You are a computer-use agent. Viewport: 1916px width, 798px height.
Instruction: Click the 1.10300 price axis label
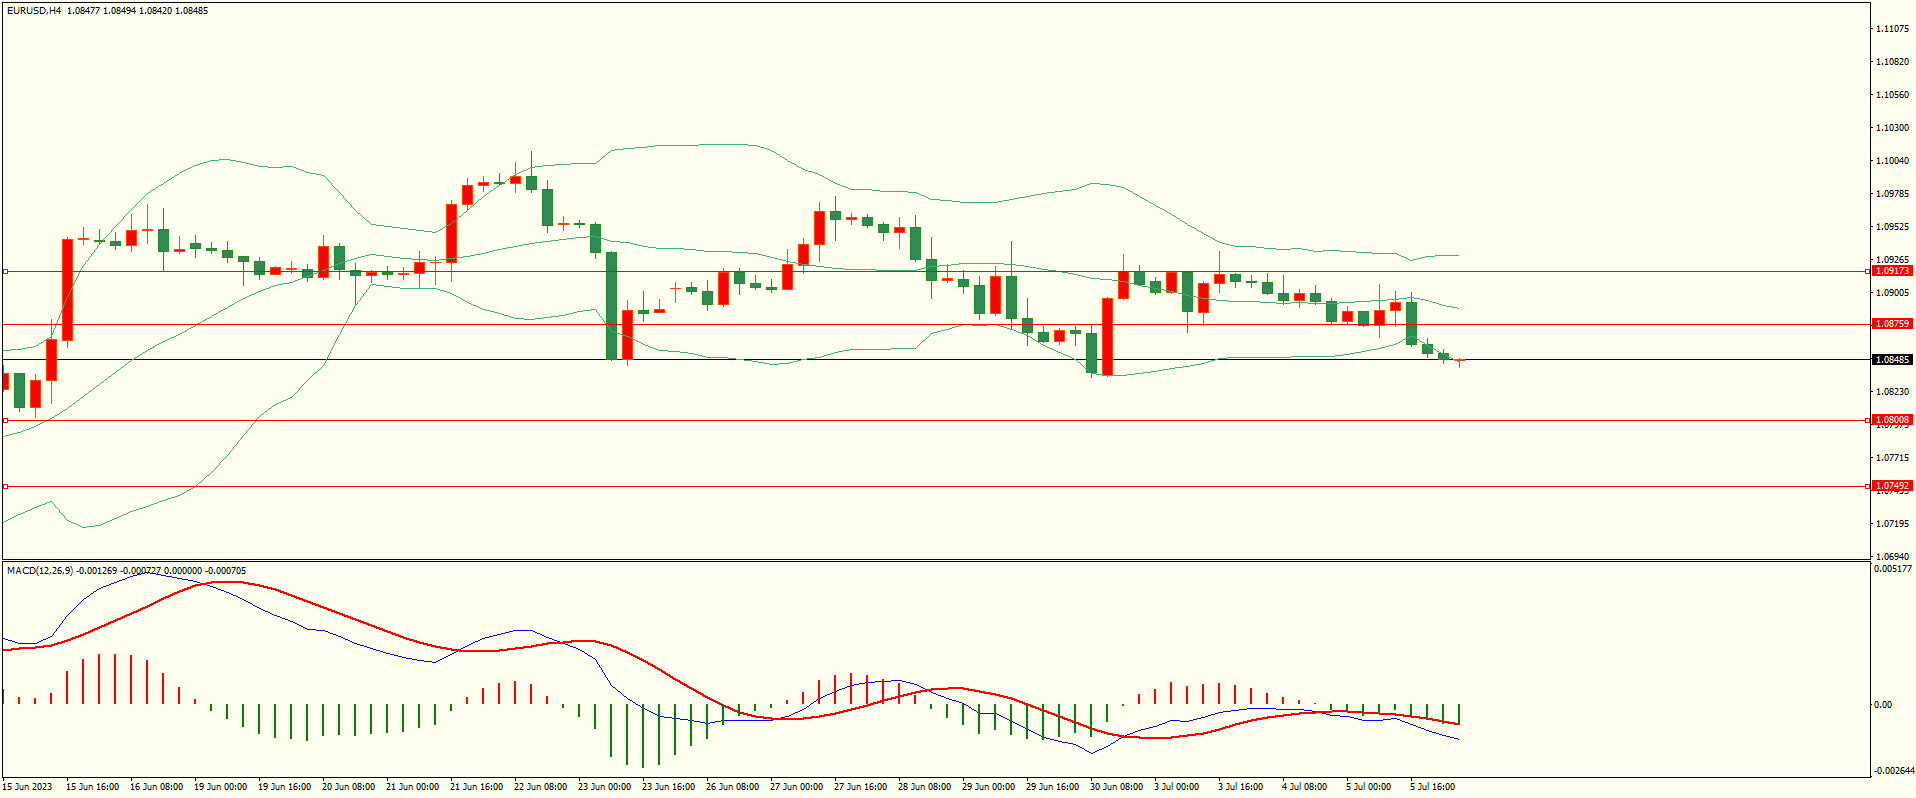(1892, 128)
